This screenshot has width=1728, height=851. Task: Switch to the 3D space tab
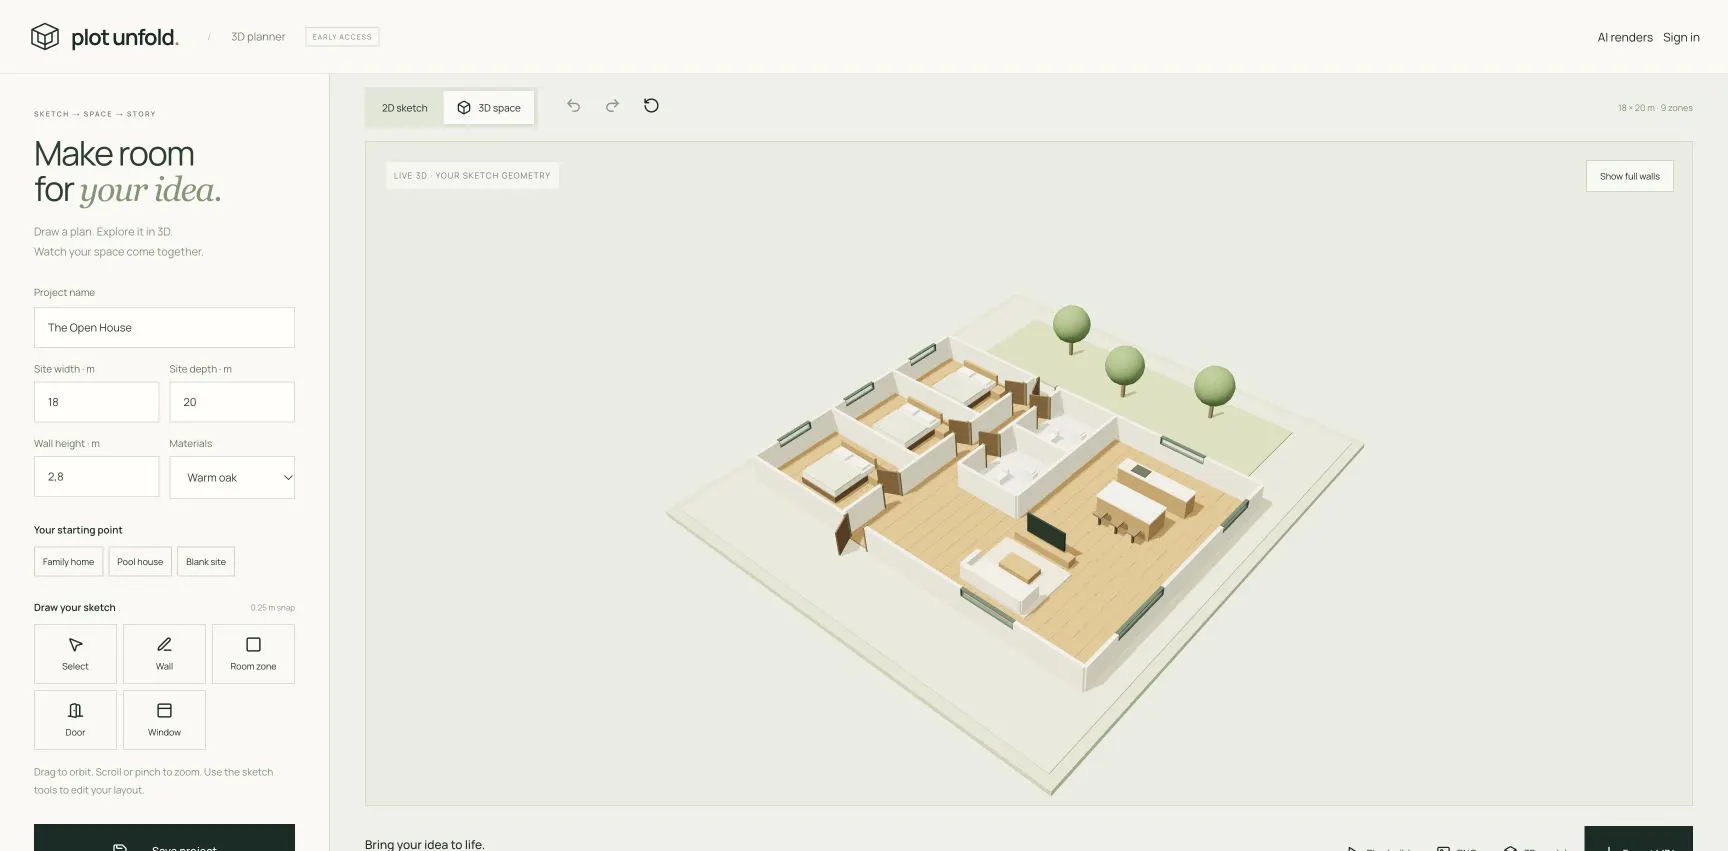(489, 108)
